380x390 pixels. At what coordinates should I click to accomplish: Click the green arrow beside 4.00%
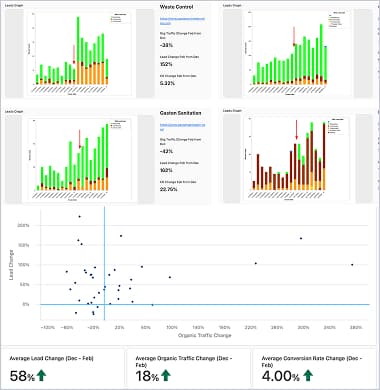[x=308, y=375]
